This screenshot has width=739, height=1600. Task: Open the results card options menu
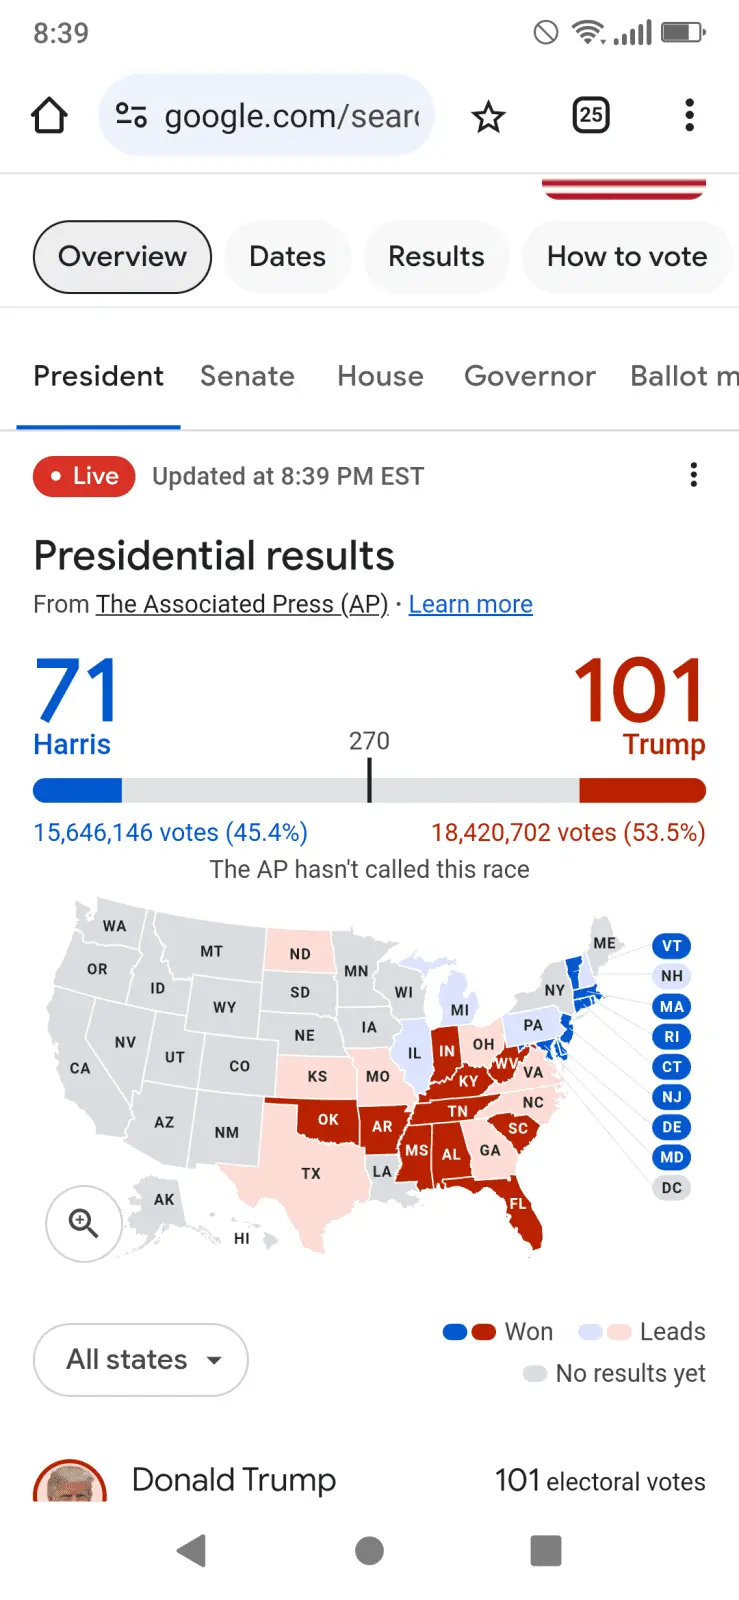tap(693, 475)
